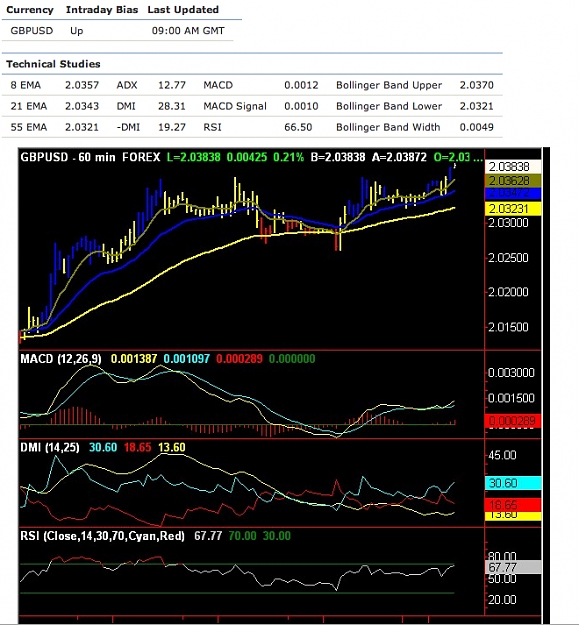Click the DMI value 28.31

click(172, 106)
